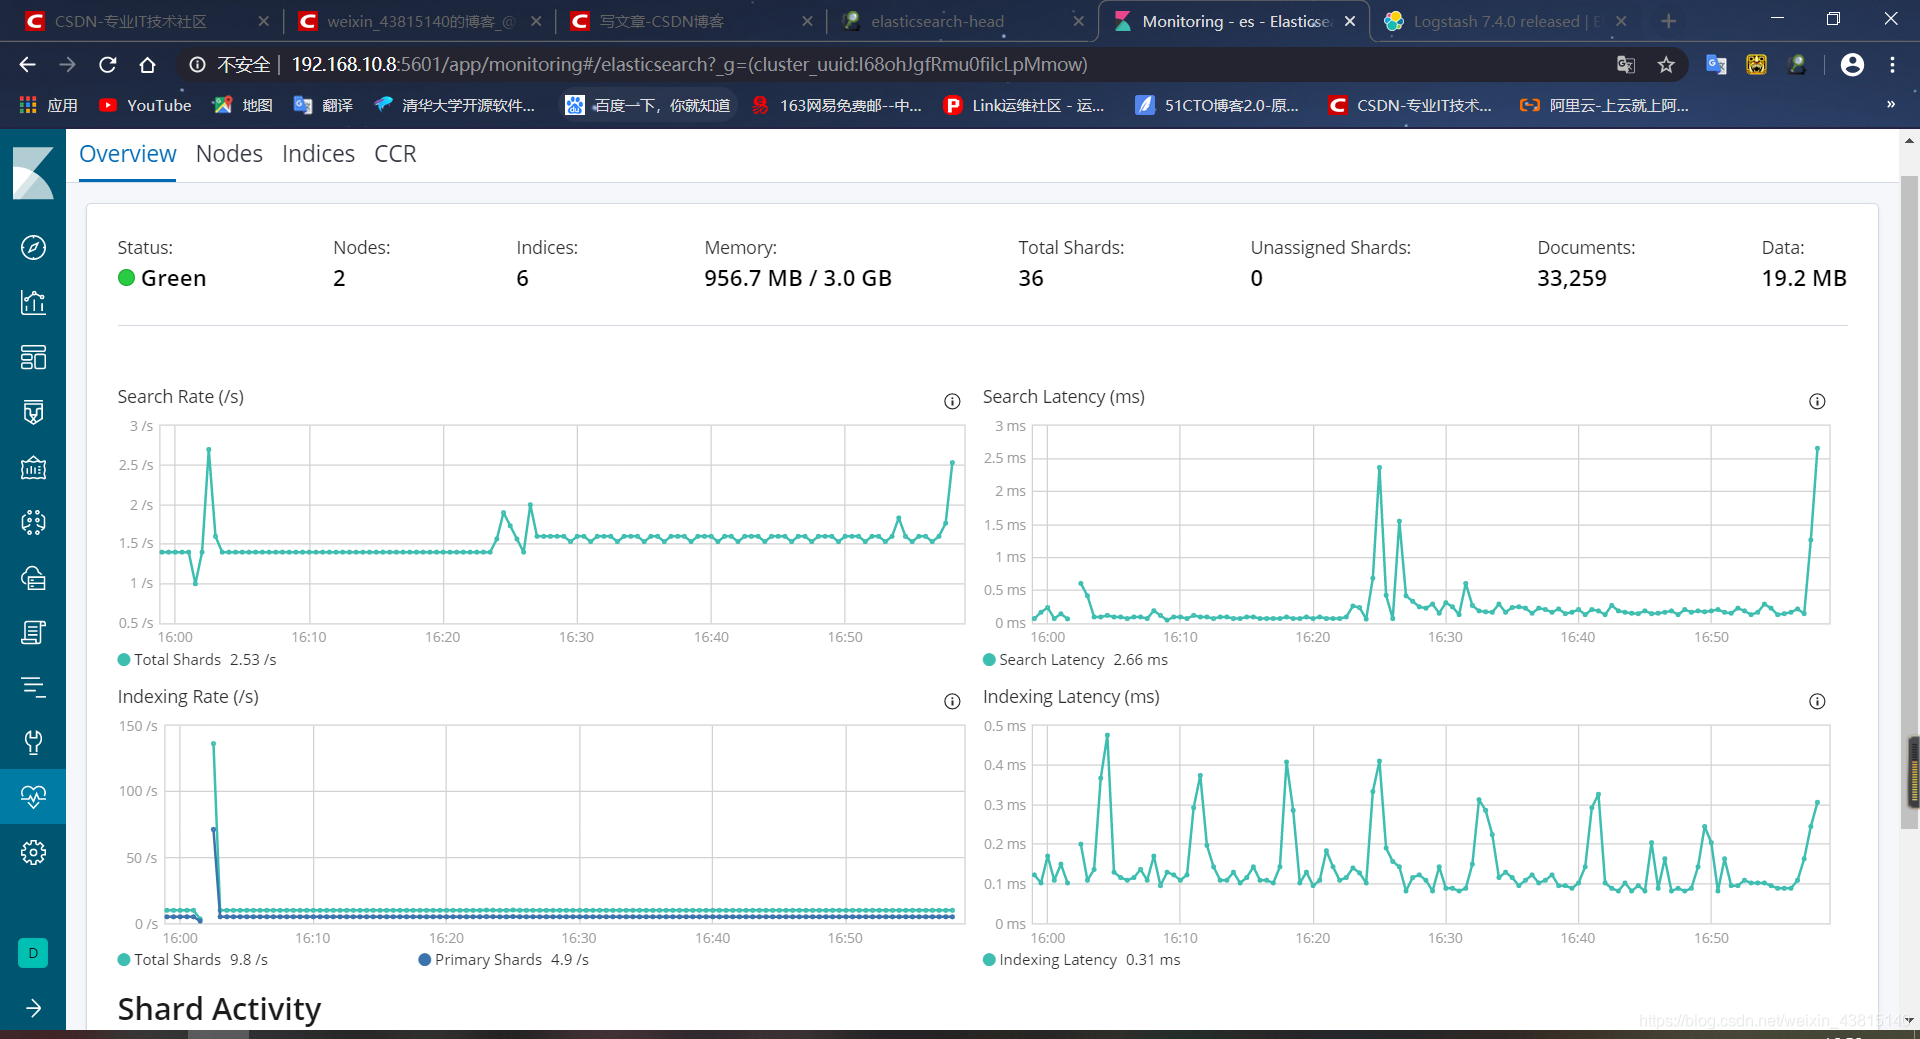Click the Memory value 956.7 MB / 3.0 GB

[x=798, y=278]
